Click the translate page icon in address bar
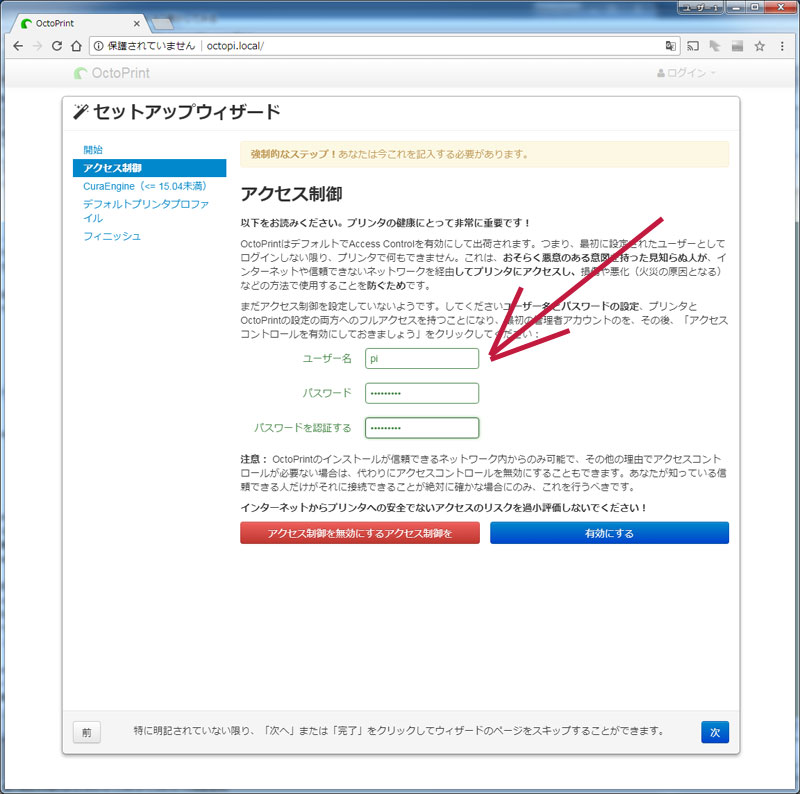800x794 pixels. pyautogui.click(x=670, y=46)
